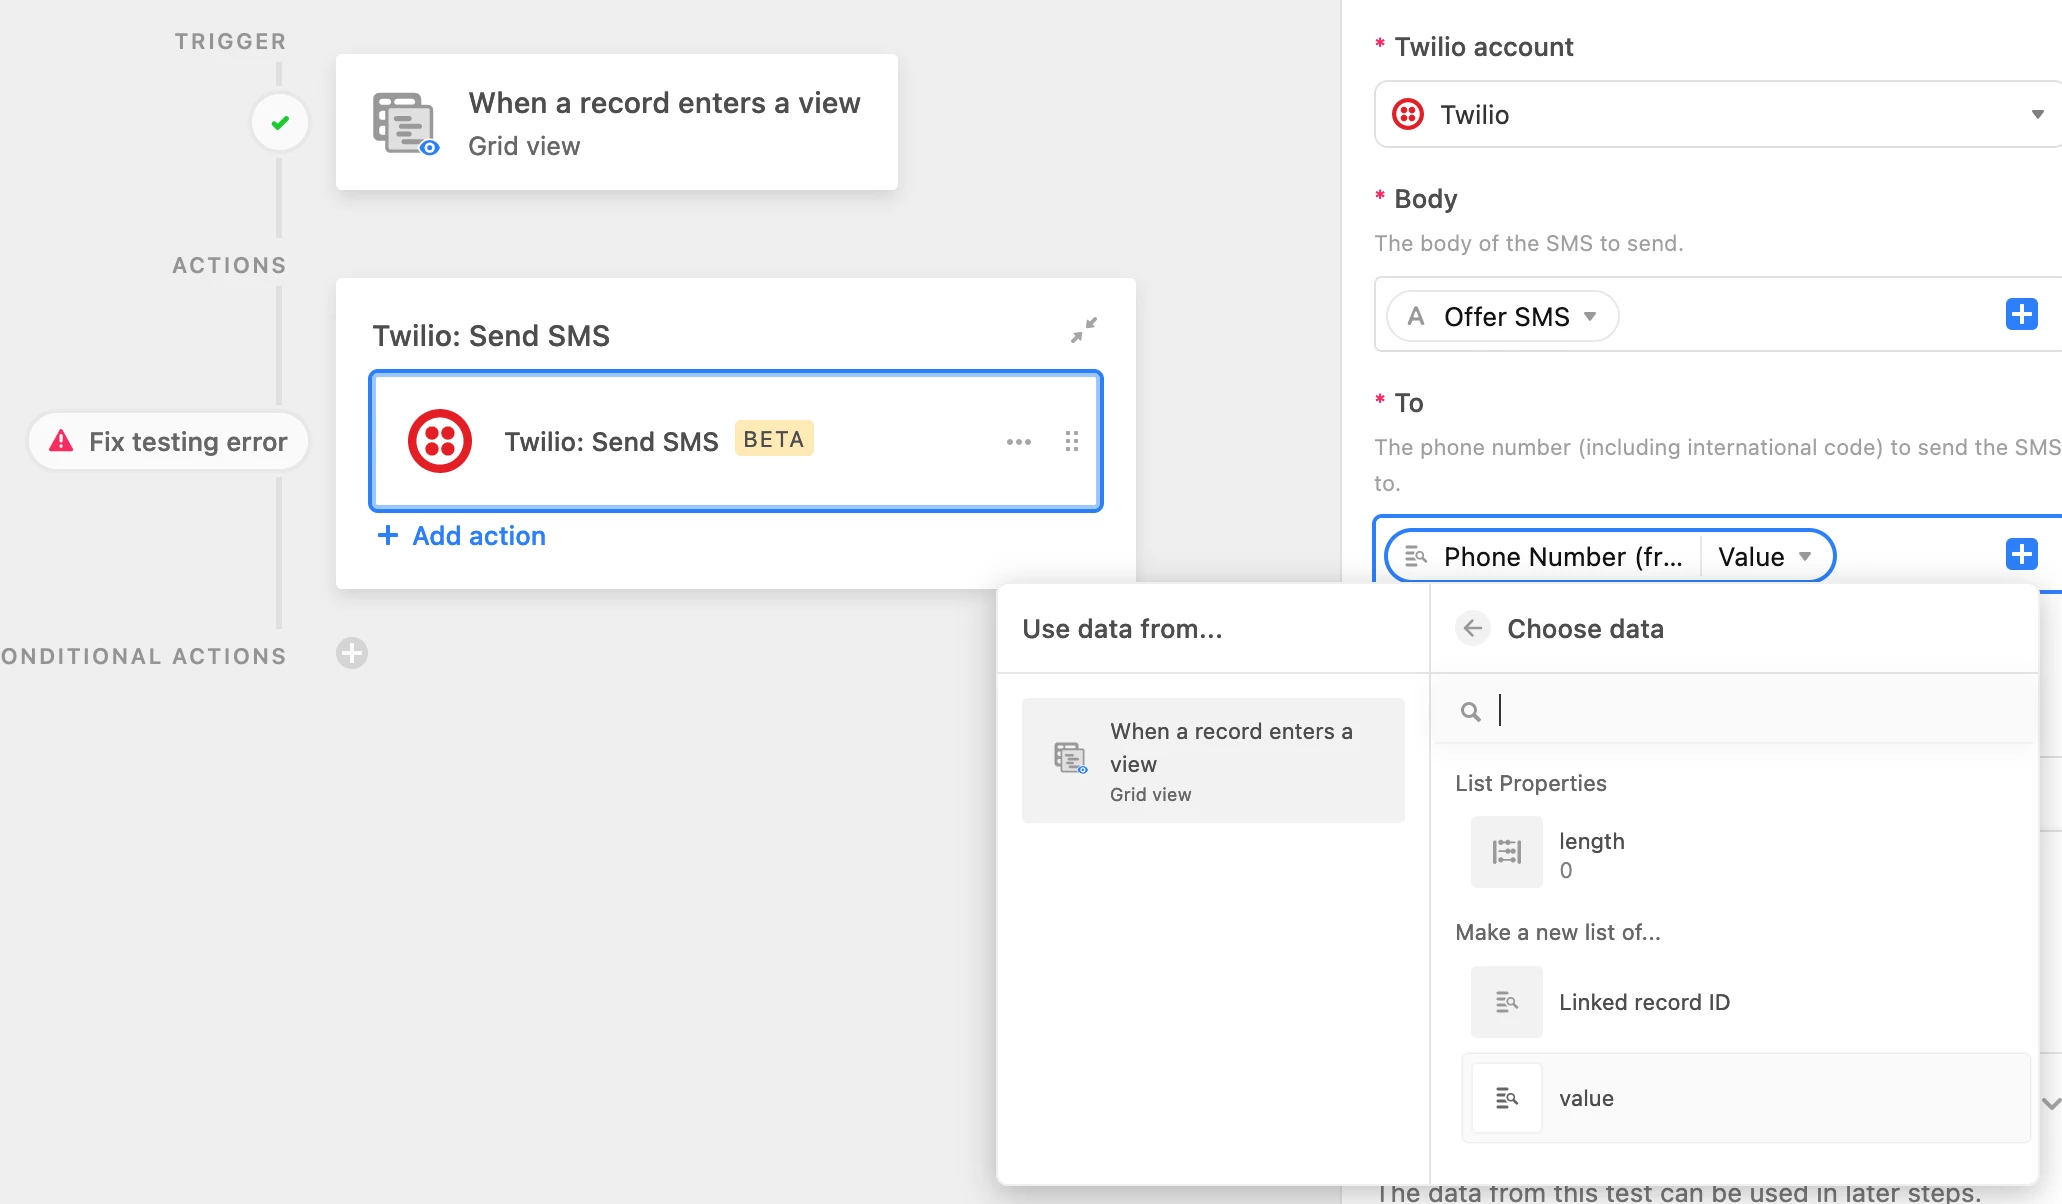
Task: Add a conditional action with plus icon
Action: pyautogui.click(x=351, y=654)
